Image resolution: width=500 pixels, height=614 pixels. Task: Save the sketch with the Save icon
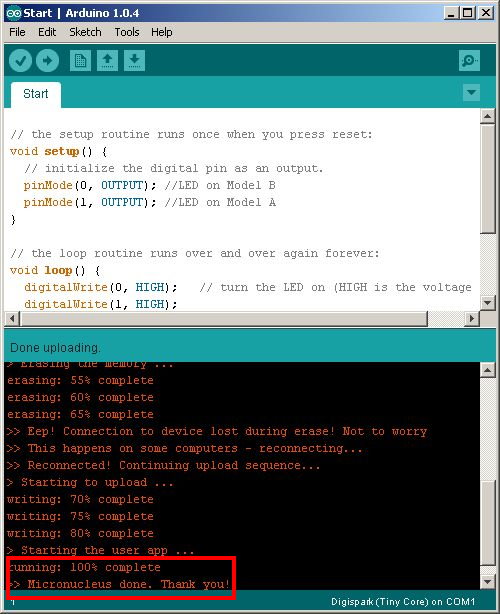click(x=134, y=61)
